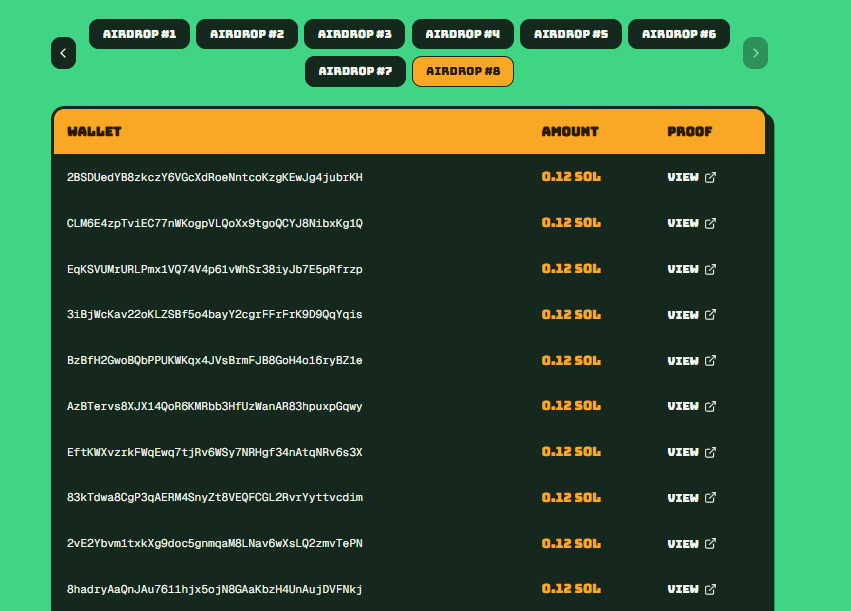Select wallet address 2BSDUedYB8zkczY6VGcXdRoeNntcoKzgKEwJg4jubrKH
The height and width of the screenshot is (611, 851).
coord(215,177)
